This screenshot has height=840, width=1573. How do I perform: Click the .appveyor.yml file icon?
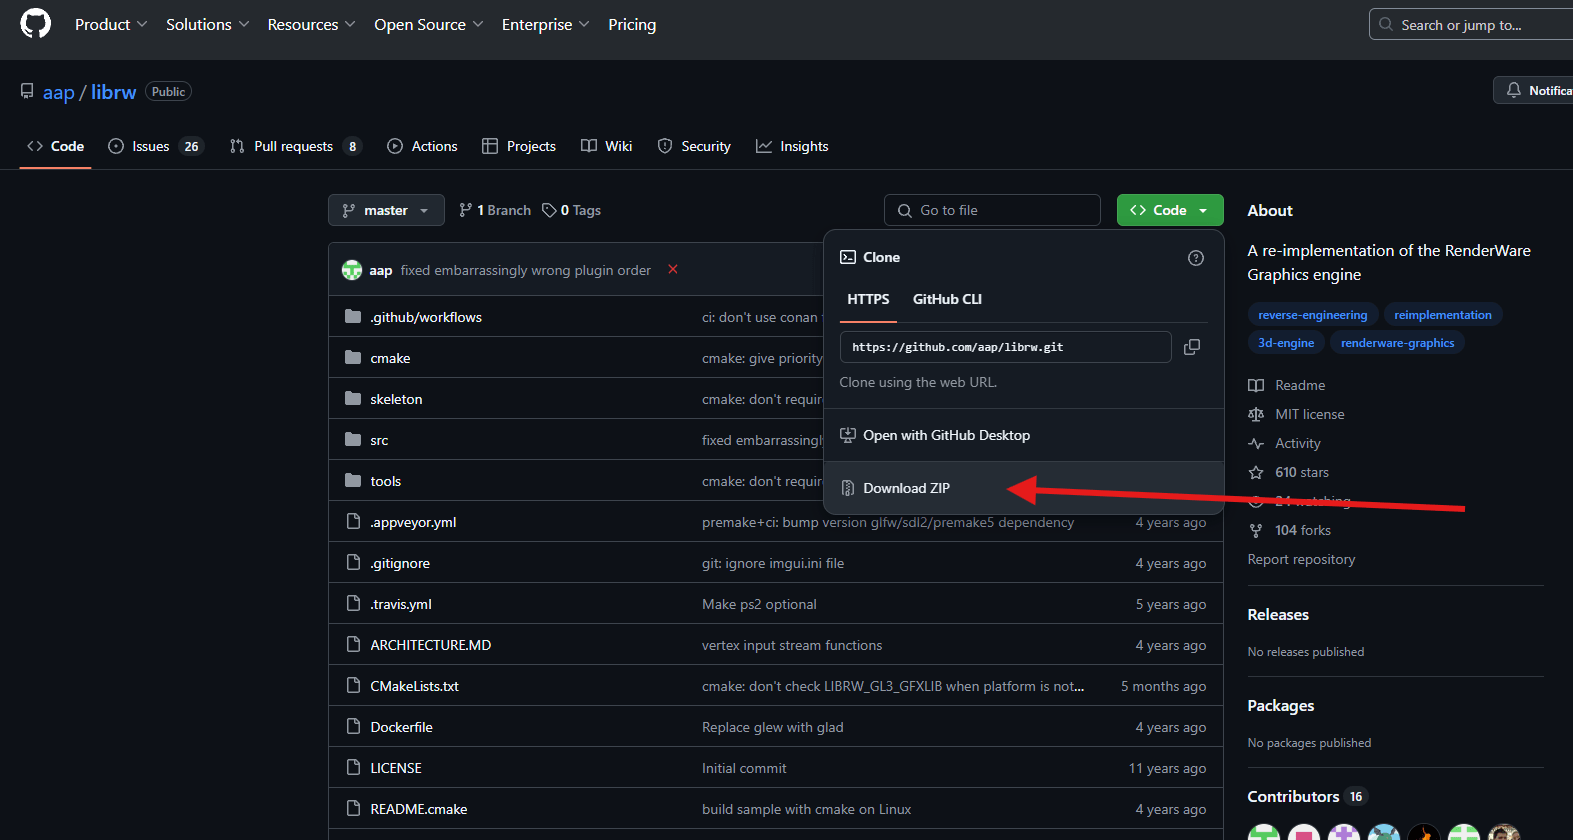(x=353, y=521)
